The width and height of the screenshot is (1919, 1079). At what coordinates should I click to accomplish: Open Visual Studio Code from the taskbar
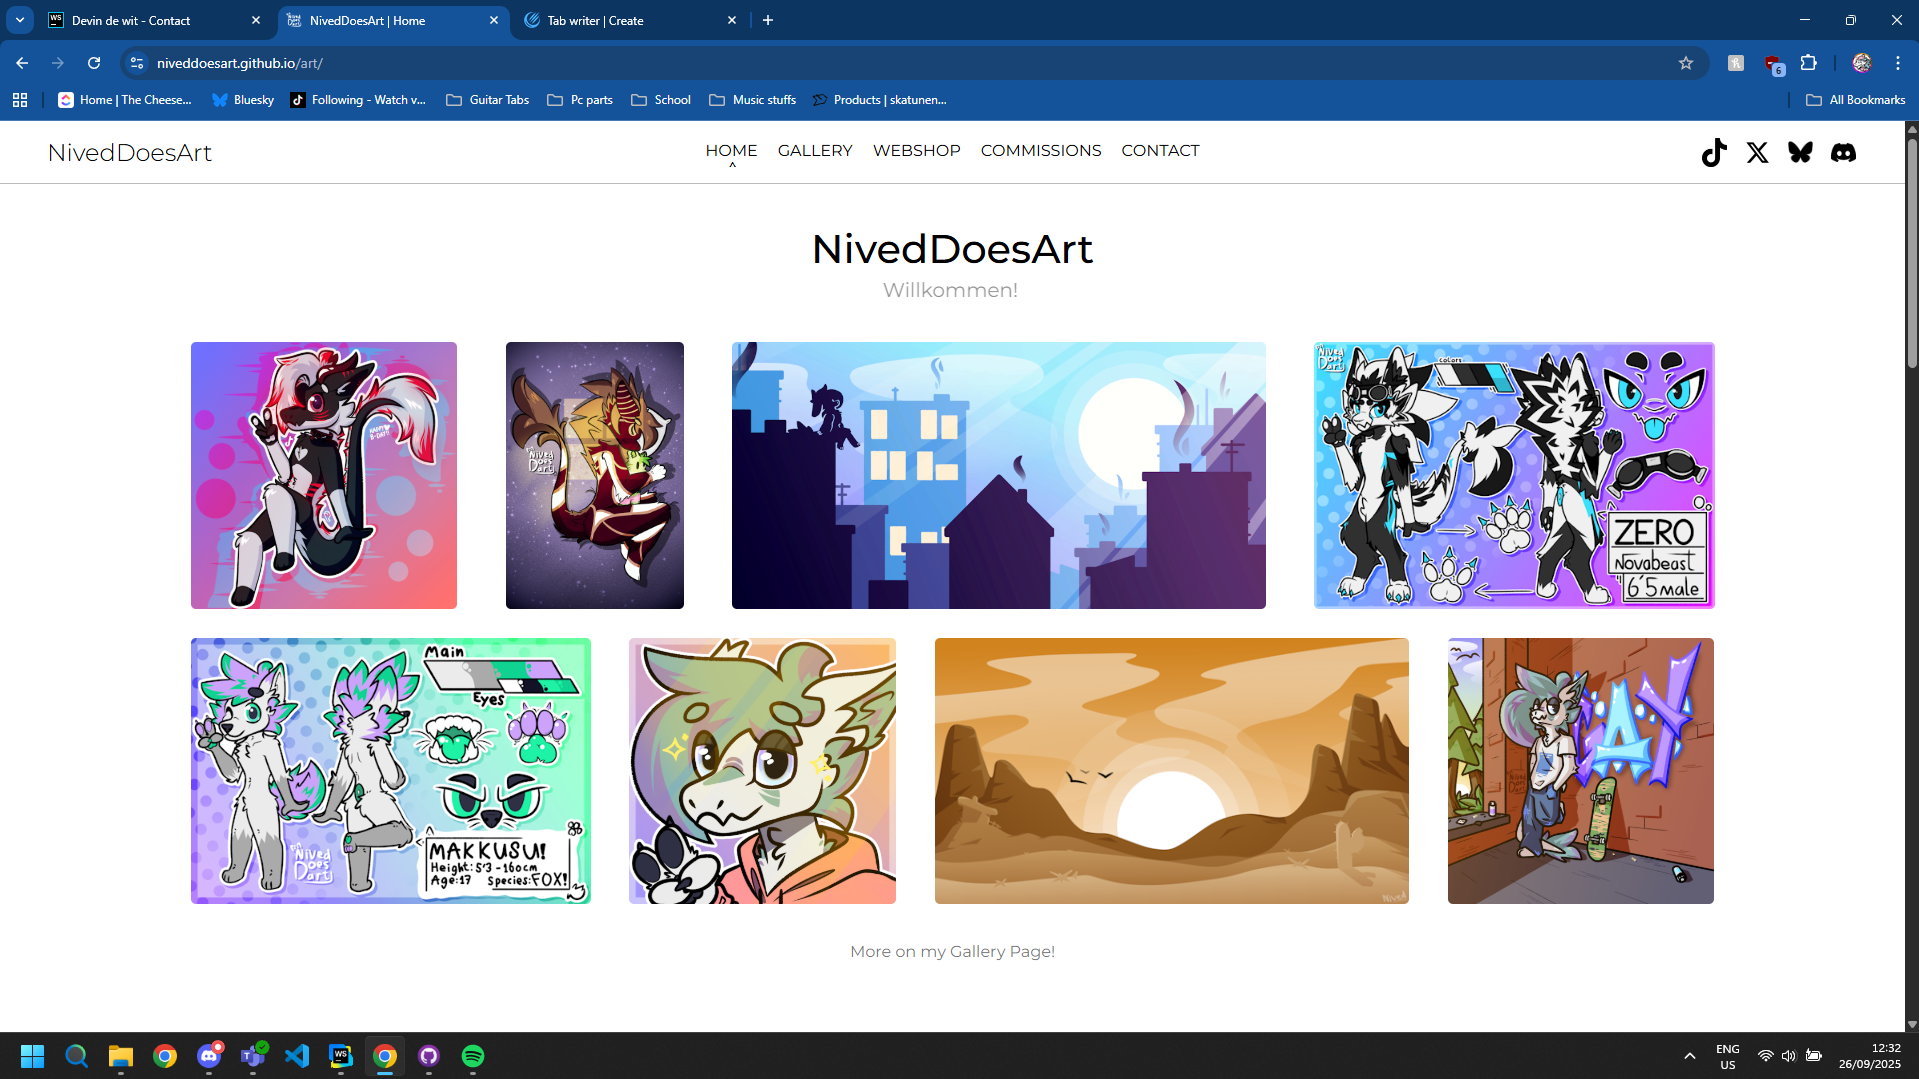point(297,1056)
